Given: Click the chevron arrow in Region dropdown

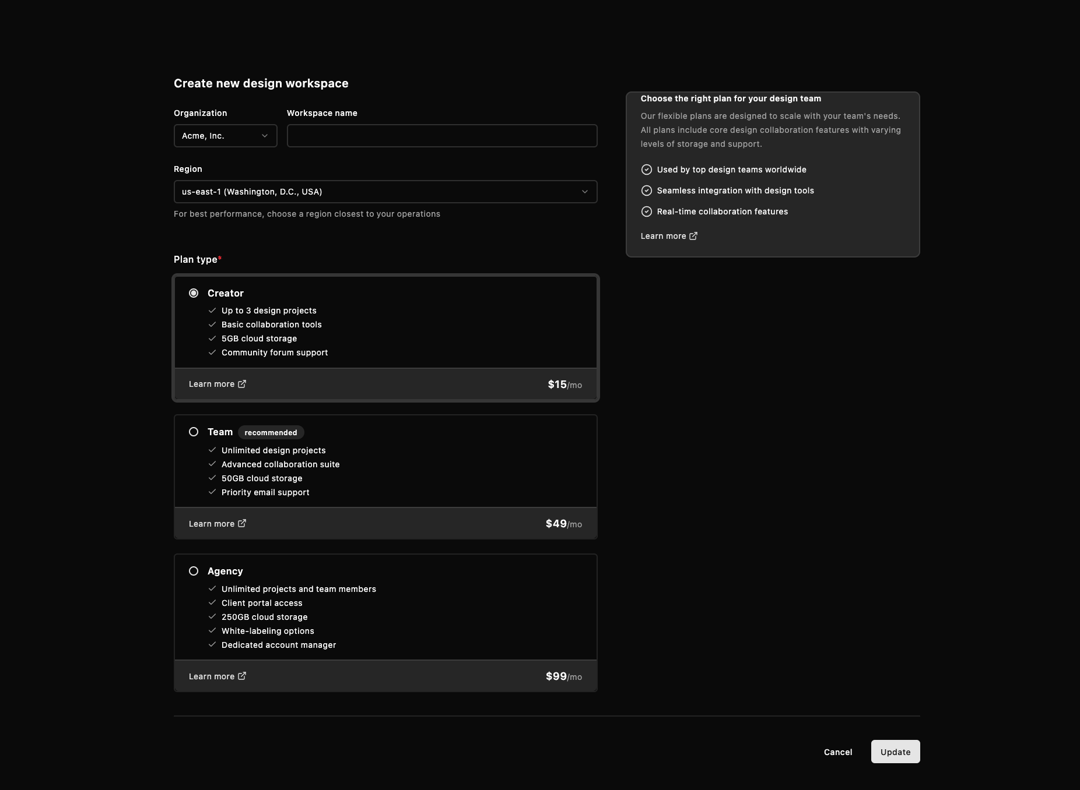Looking at the screenshot, I should pyautogui.click(x=585, y=191).
